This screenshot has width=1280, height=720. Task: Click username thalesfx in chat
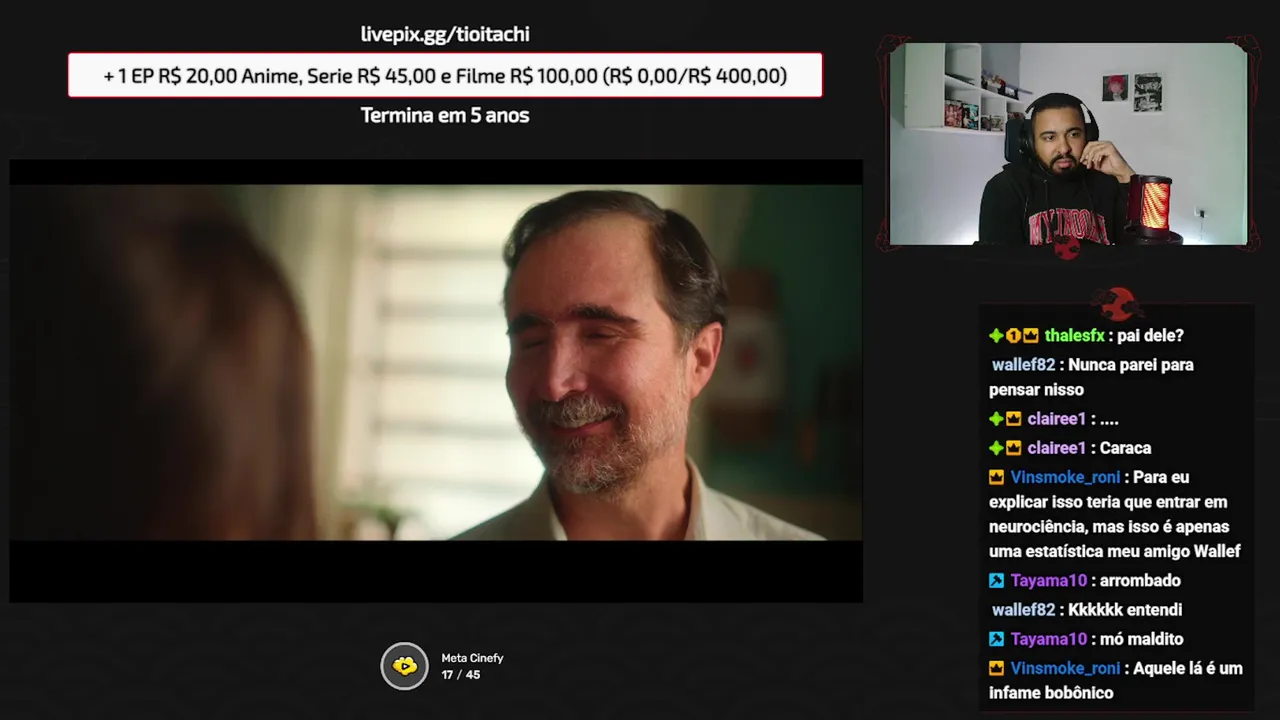1074,336
